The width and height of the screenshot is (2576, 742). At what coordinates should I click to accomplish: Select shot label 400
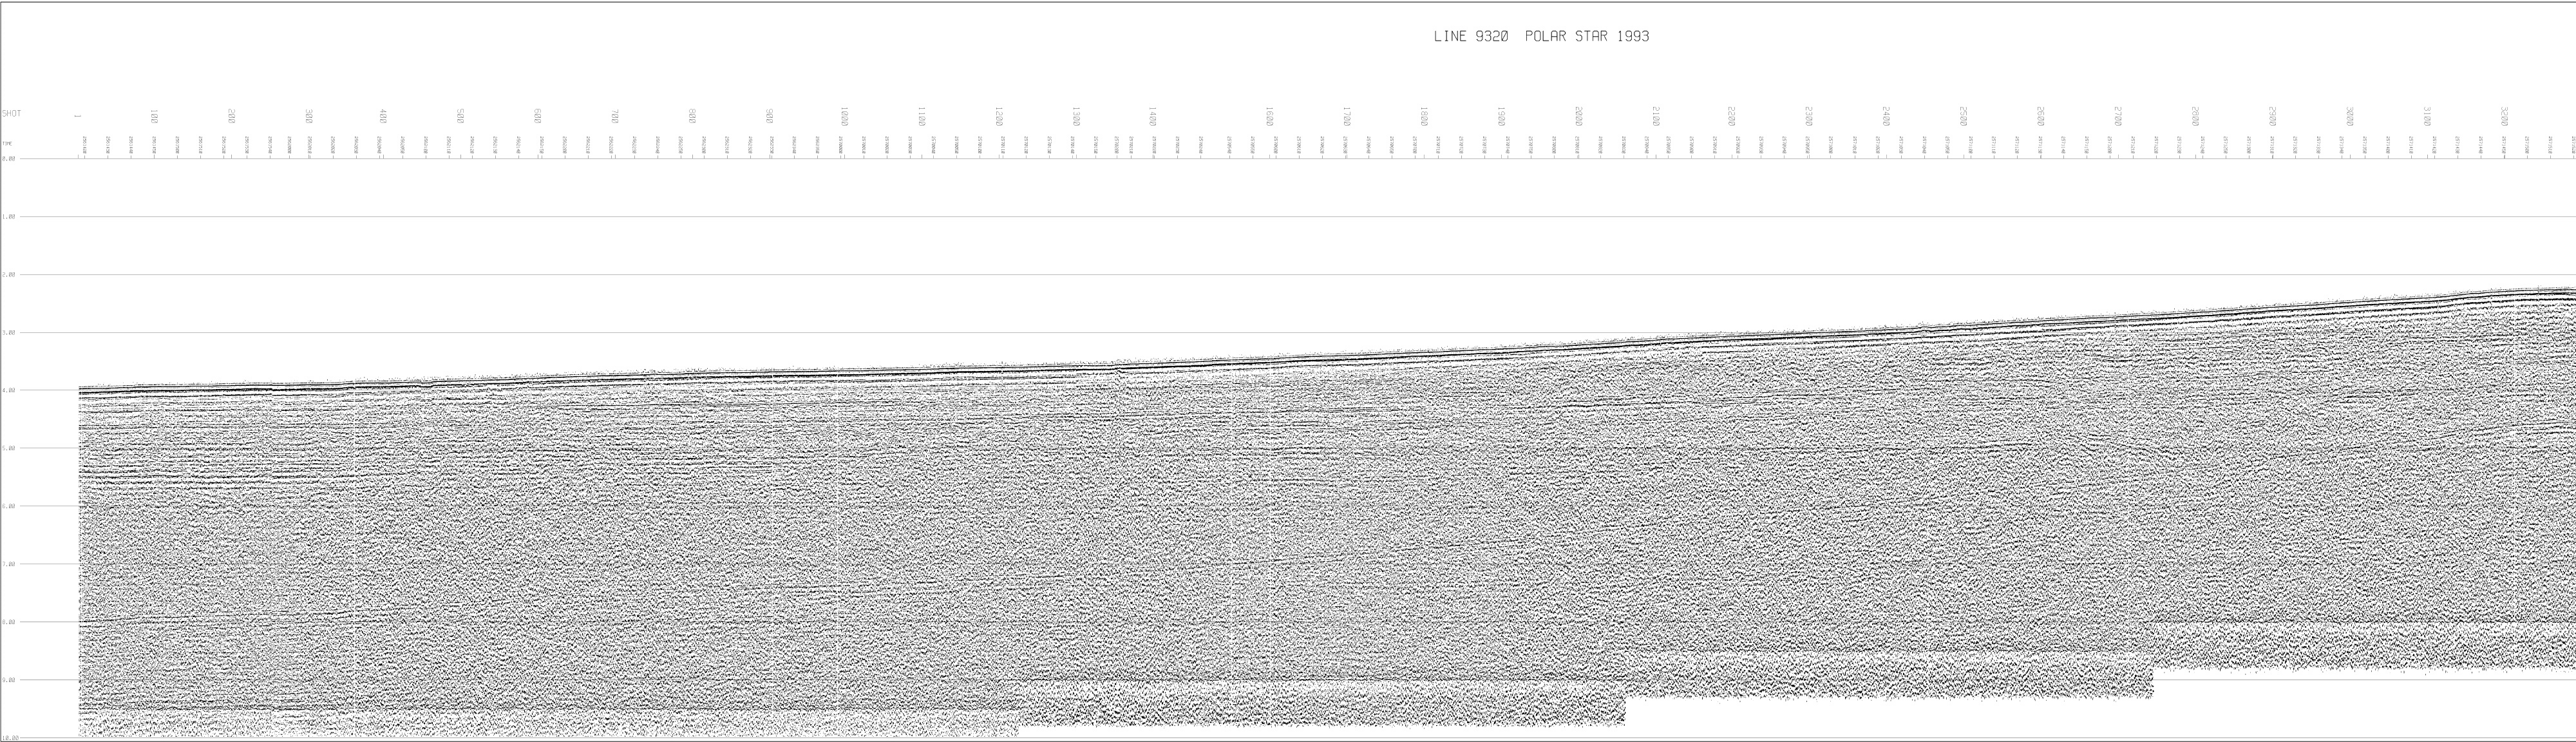[384, 116]
